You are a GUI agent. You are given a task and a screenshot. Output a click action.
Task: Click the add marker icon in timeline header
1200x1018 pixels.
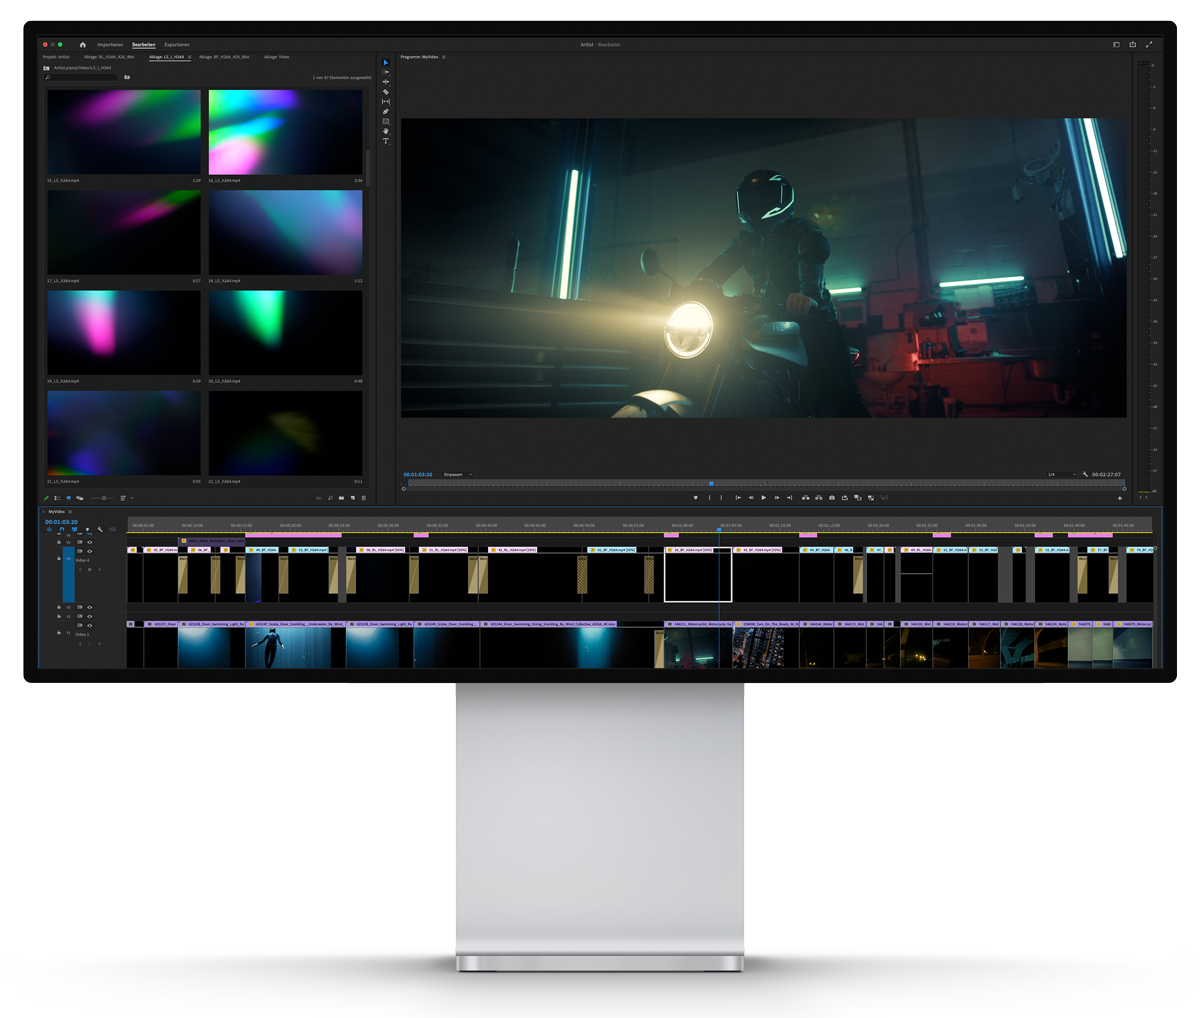pos(87,530)
